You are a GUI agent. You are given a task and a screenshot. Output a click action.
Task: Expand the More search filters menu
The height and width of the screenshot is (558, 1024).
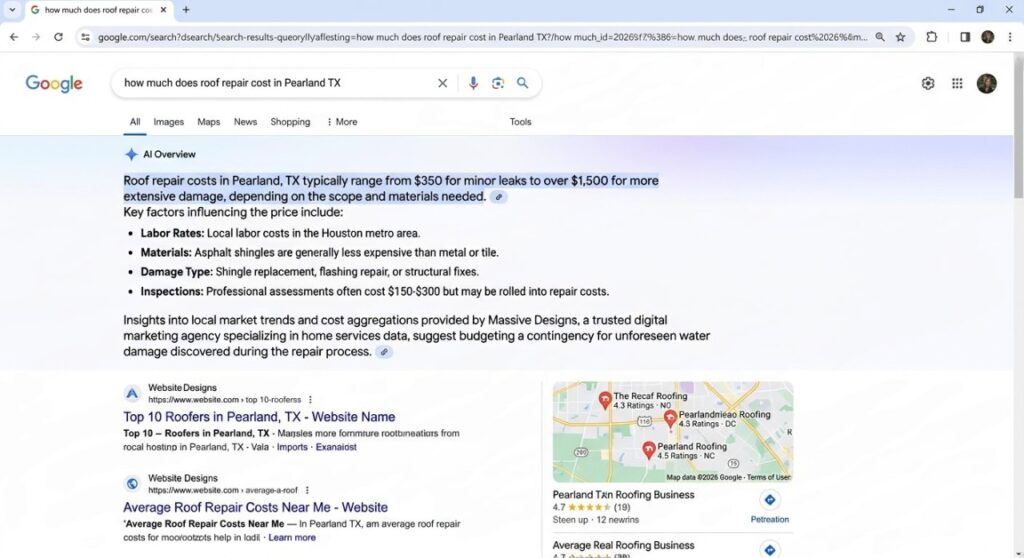pos(342,122)
